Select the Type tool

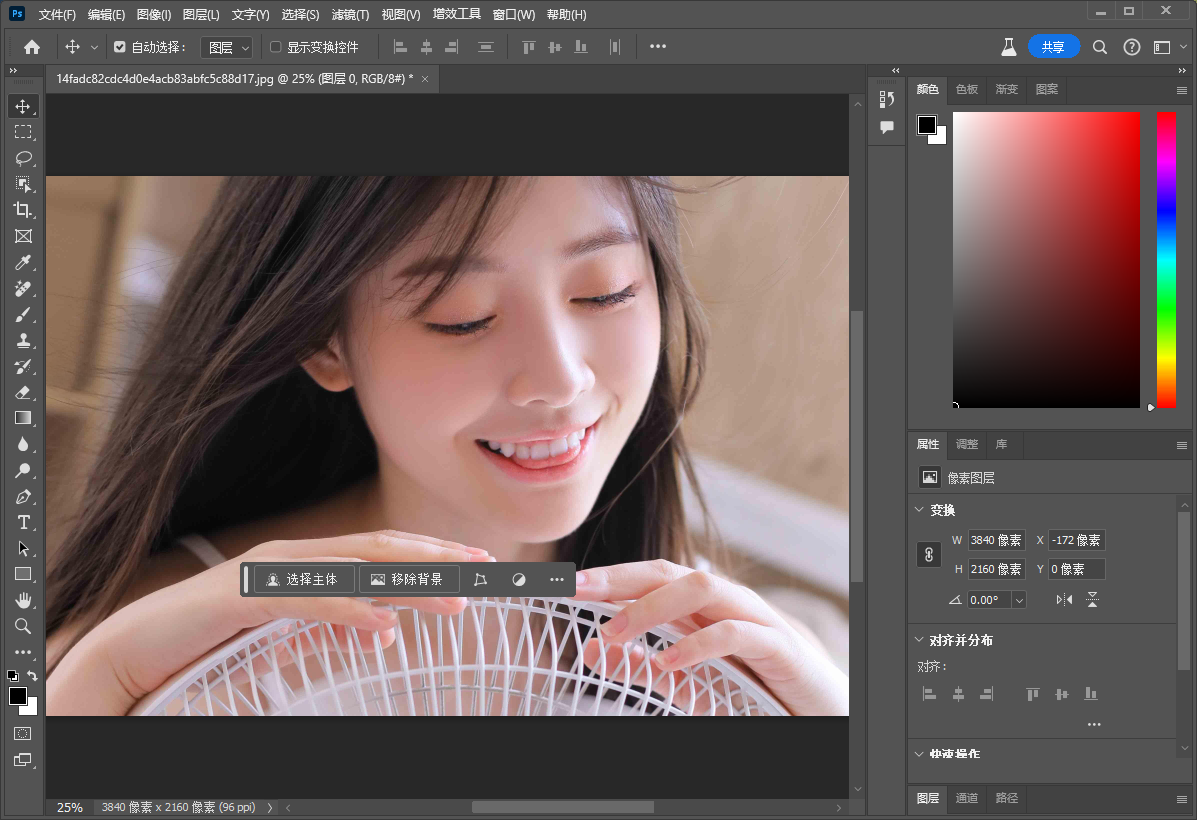(24, 522)
